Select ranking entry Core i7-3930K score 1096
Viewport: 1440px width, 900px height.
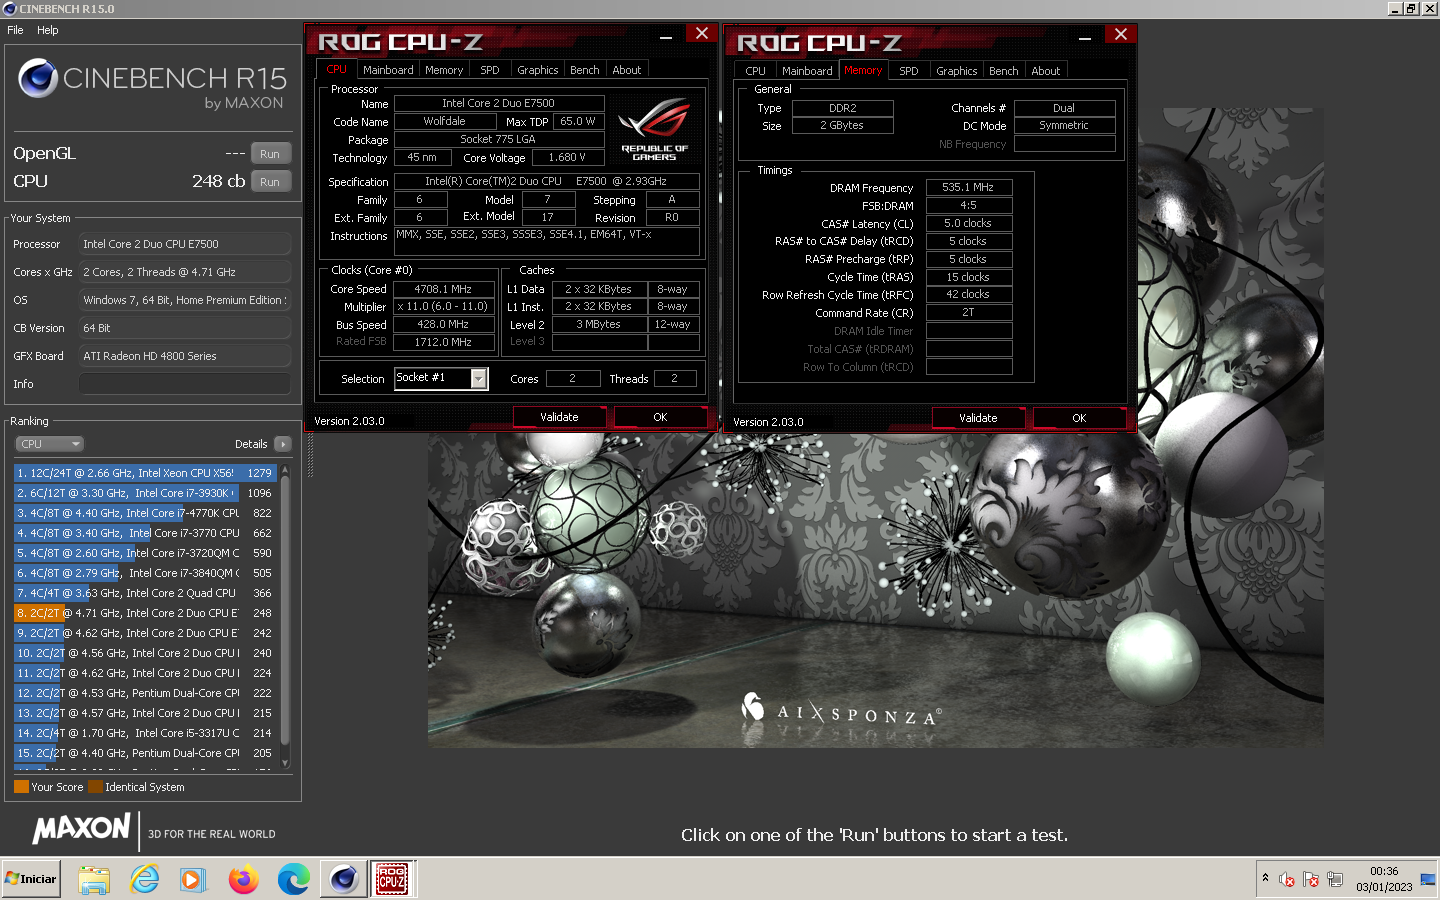pyautogui.click(x=145, y=493)
